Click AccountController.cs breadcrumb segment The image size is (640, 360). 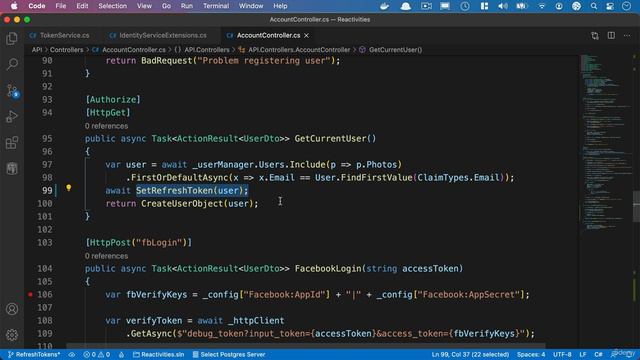tap(129, 50)
